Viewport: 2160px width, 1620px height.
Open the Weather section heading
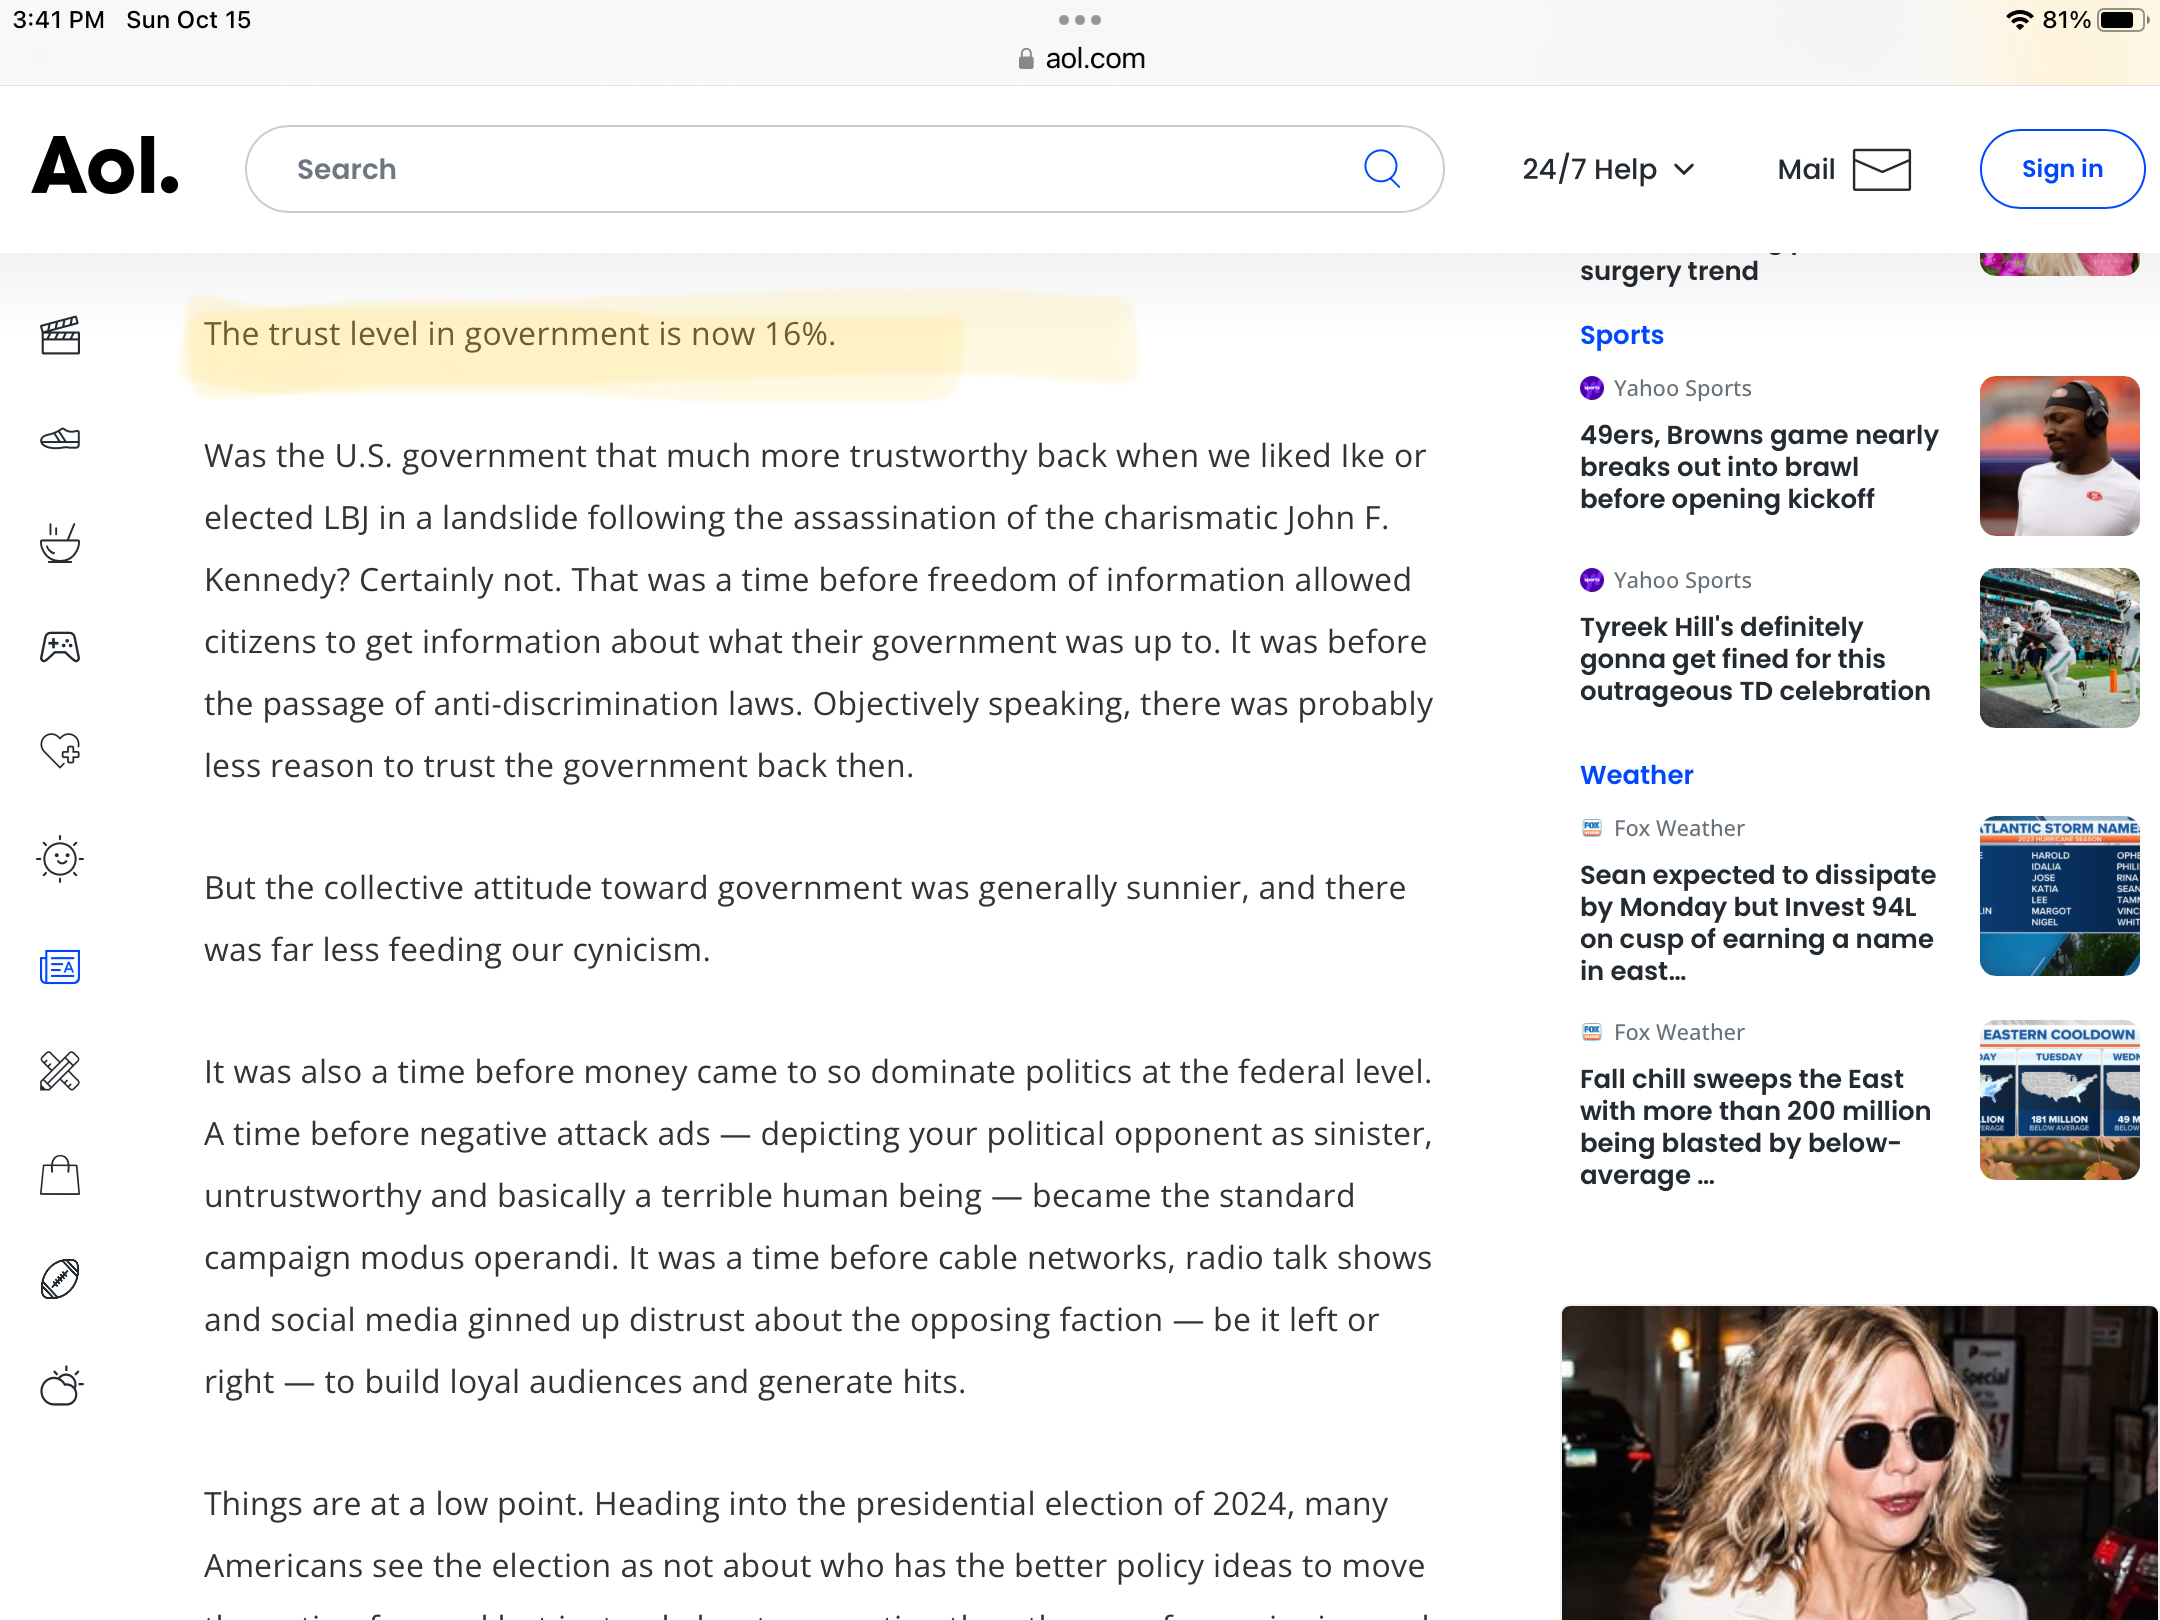[x=1637, y=775]
